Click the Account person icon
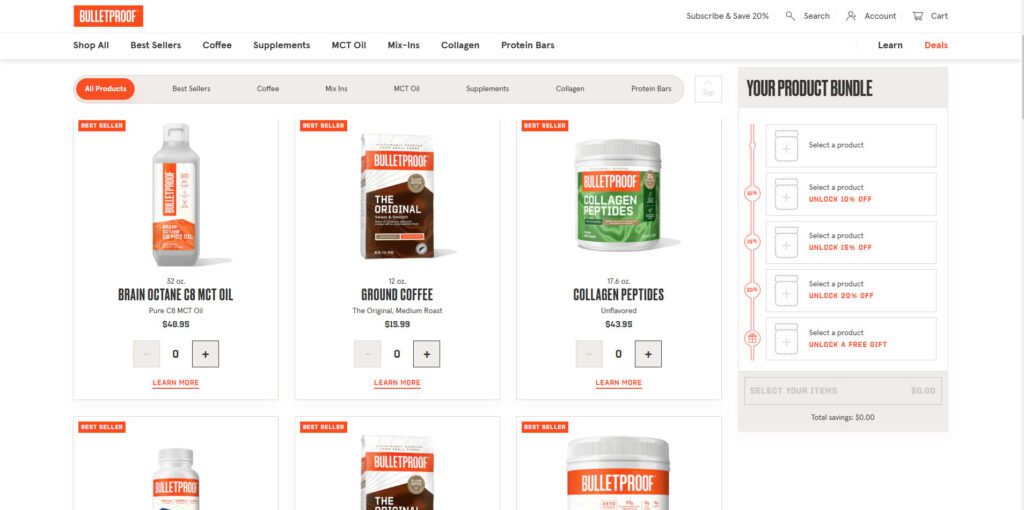The width and height of the screenshot is (1024, 510). pyautogui.click(x=851, y=16)
